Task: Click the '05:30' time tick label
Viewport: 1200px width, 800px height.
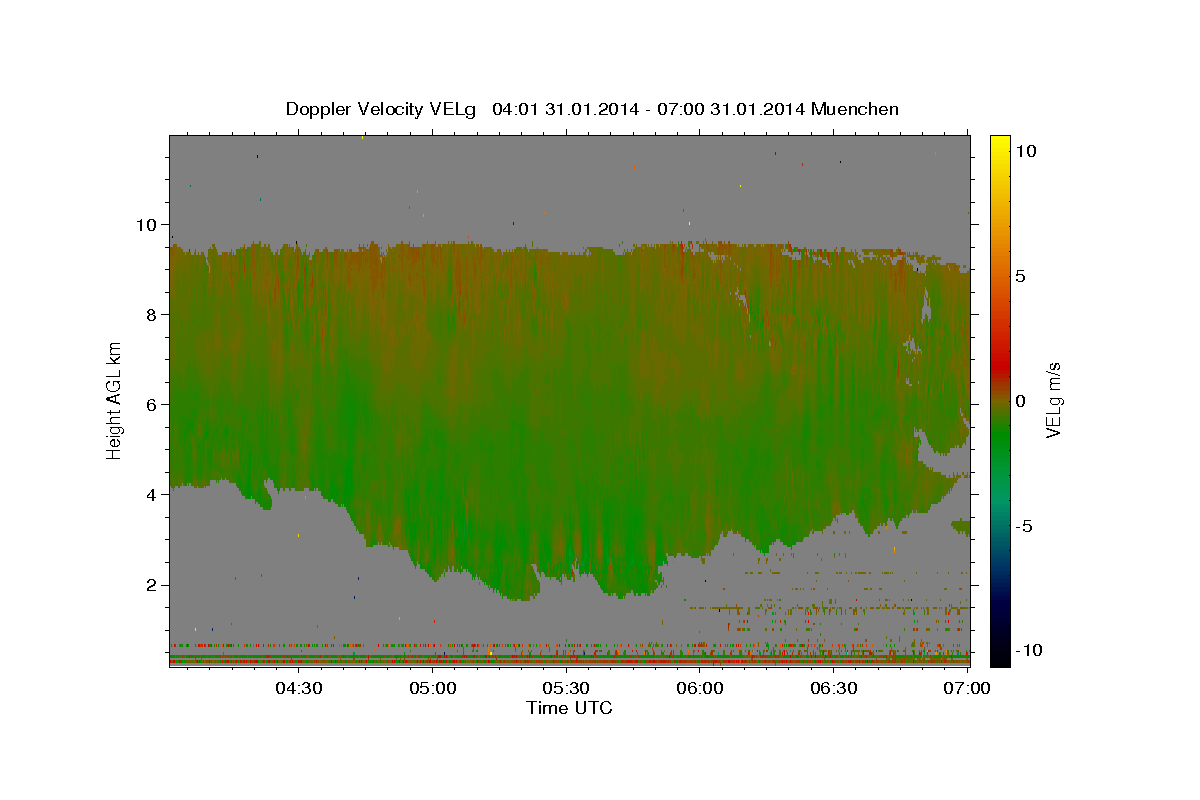Action: point(566,688)
